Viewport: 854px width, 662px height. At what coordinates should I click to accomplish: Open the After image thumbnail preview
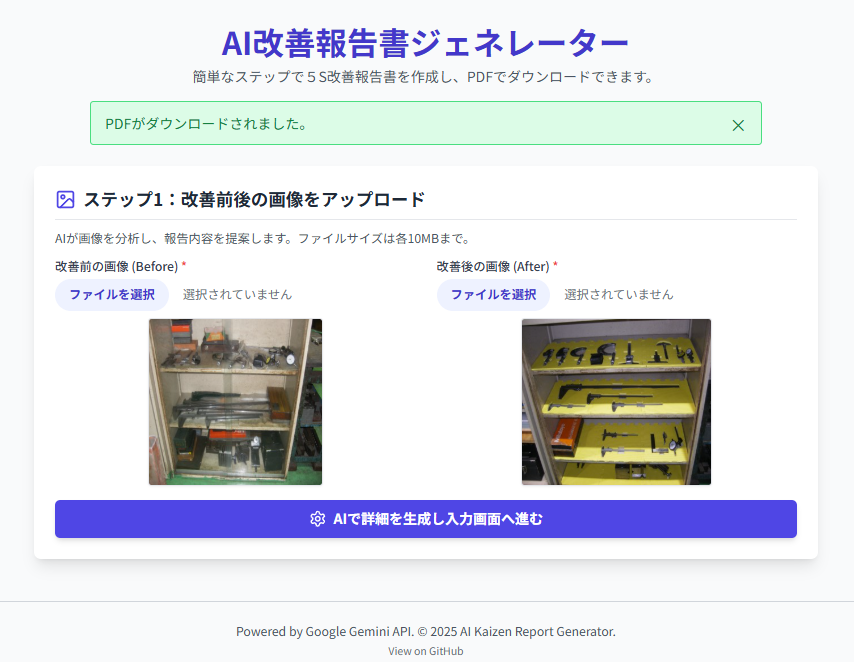pyautogui.click(x=616, y=402)
